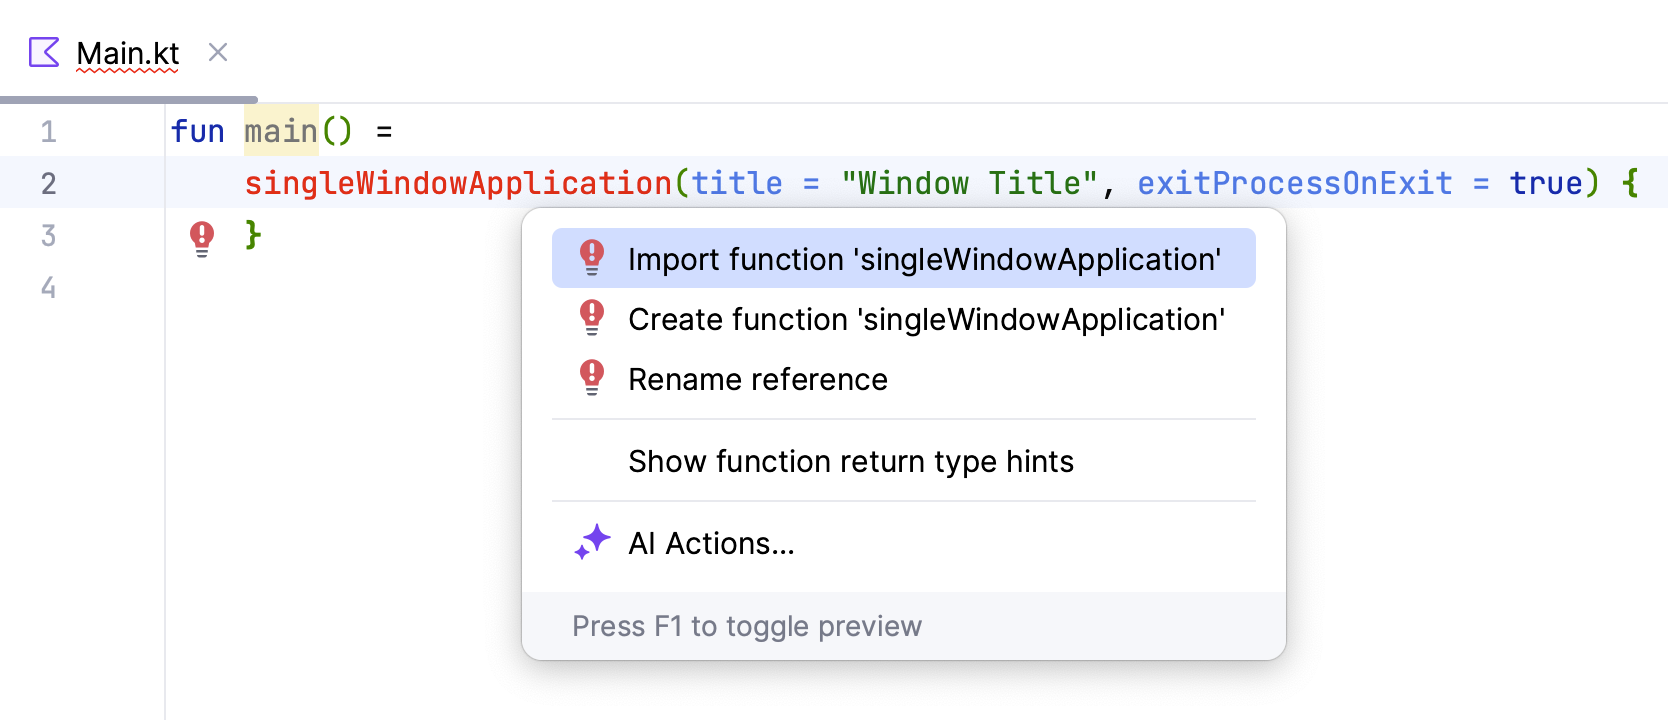Image resolution: width=1668 pixels, height=720 pixels.
Task: Click the error bulb beside Create function option
Action: coord(591,318)
